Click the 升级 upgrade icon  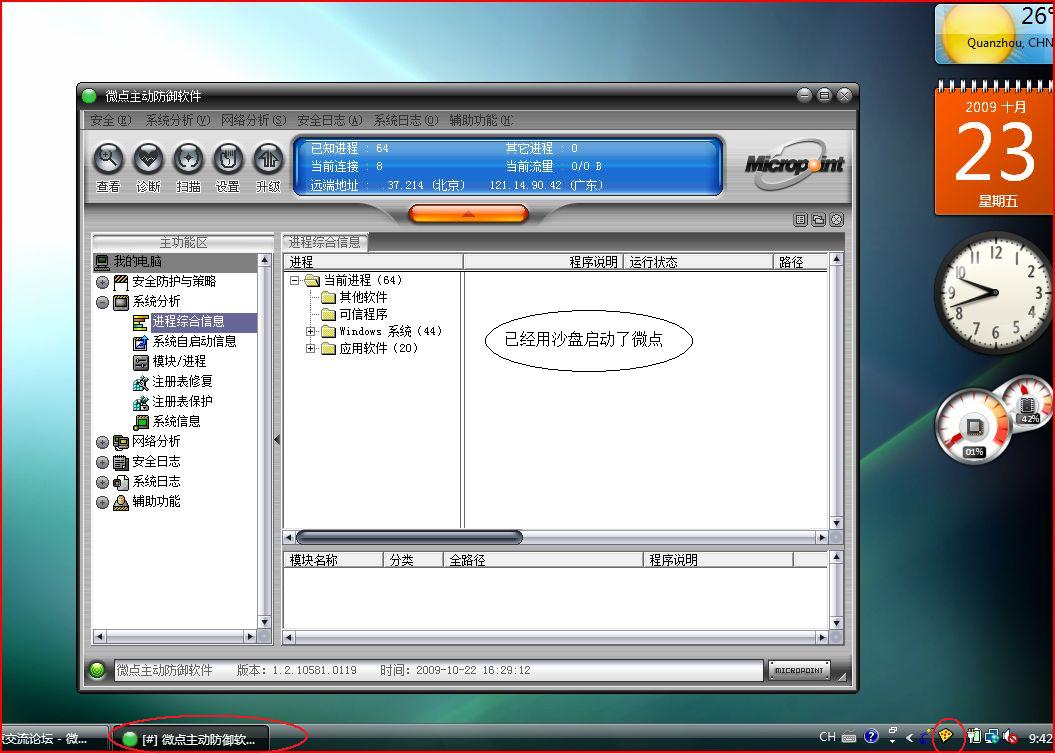pyautogui.click(x=268, y=159)
